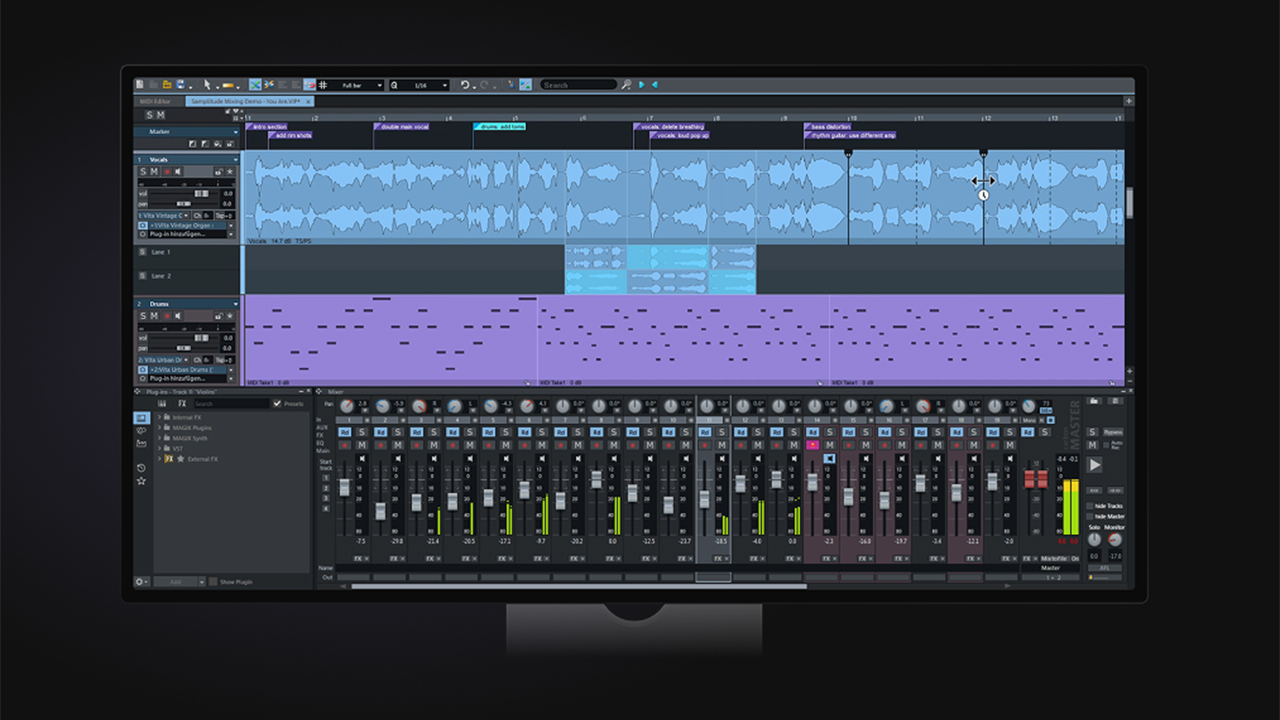Click Rd automation button on mixer channel 1
Screen dimensions: 1280x720
tap(345, 432)
